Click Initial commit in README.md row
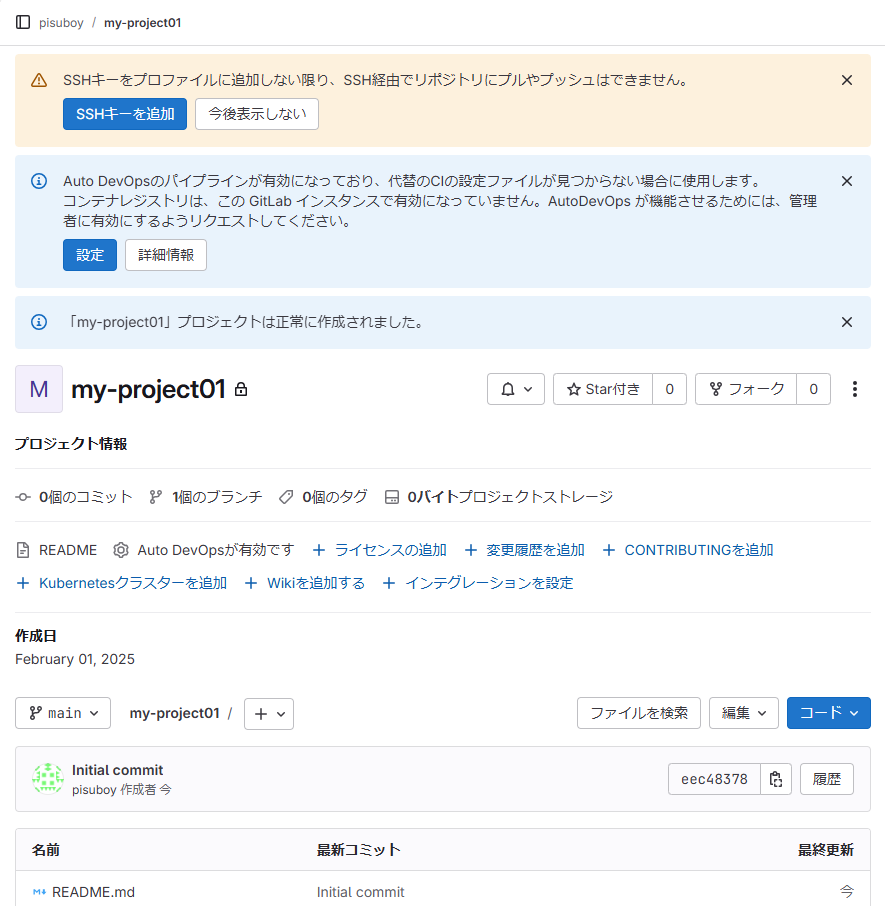 [x=360, y=892]
